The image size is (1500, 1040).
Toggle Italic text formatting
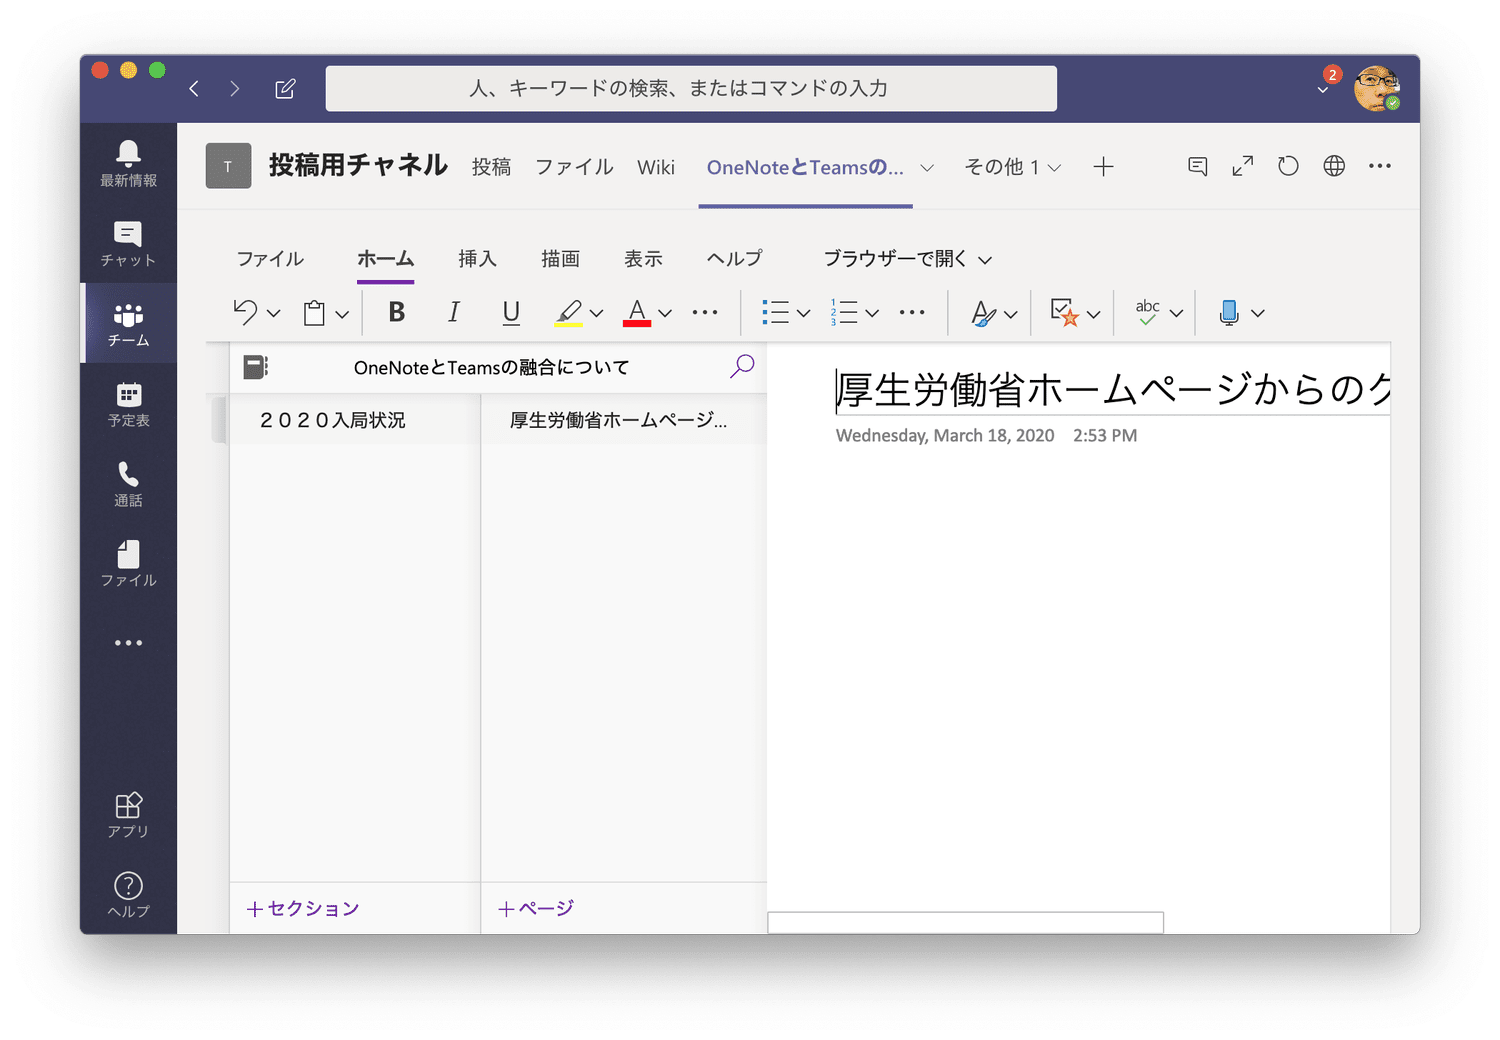pos(453,313)
